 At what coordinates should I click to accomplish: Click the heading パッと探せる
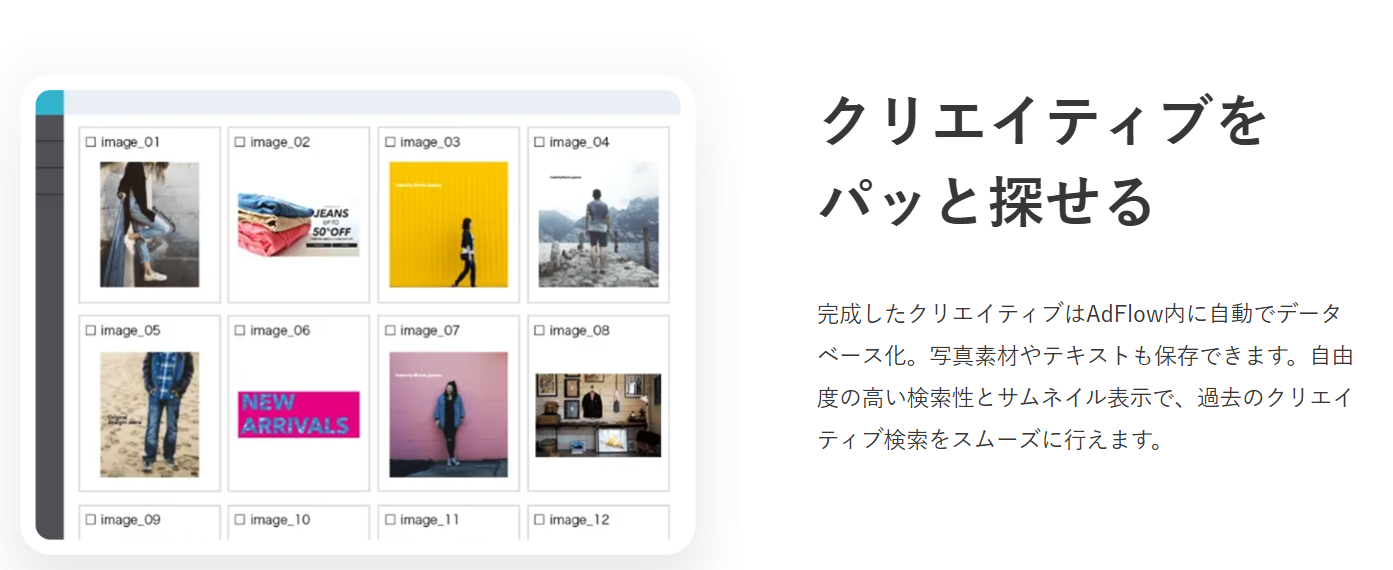click(x=987, y=201)
